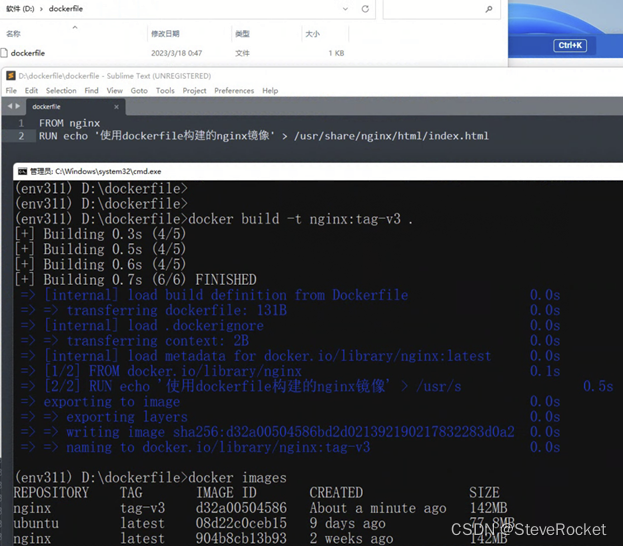Open the Goto menu in Sublime Text
Viewport: 623px width, 546px height.
point(139,91)
